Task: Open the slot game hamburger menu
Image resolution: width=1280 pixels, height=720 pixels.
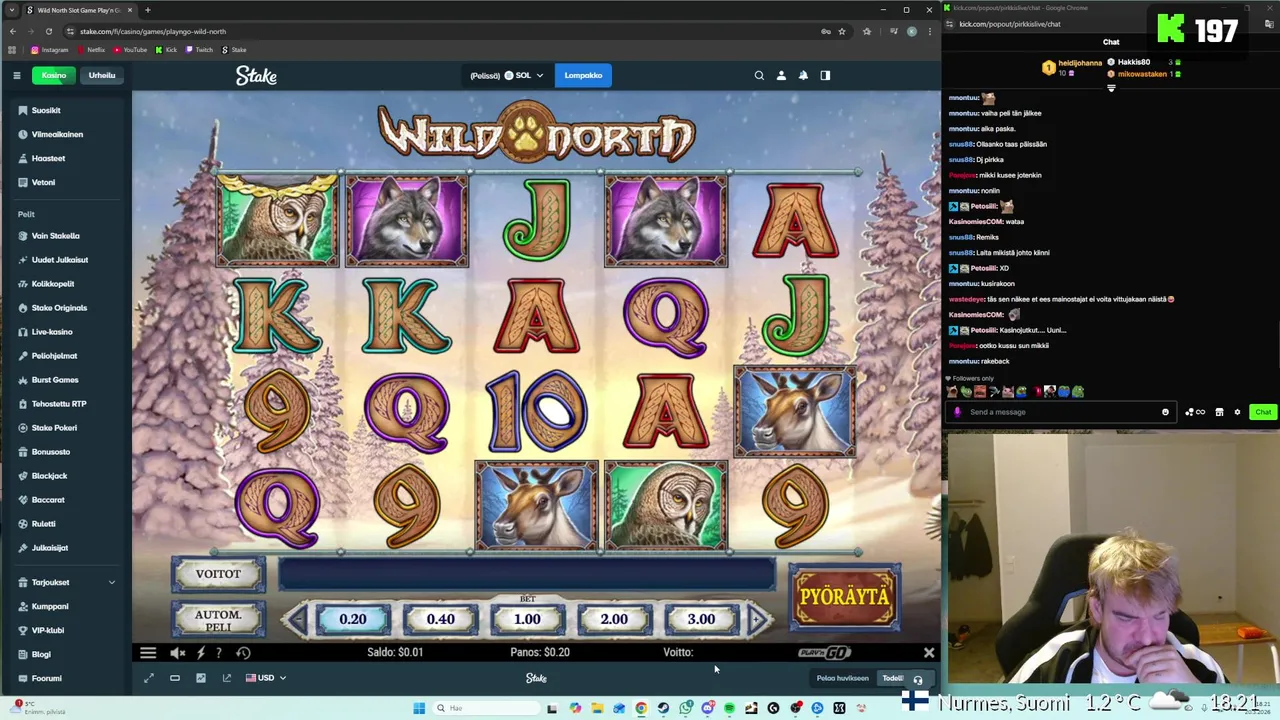Action: pos(148,653)
